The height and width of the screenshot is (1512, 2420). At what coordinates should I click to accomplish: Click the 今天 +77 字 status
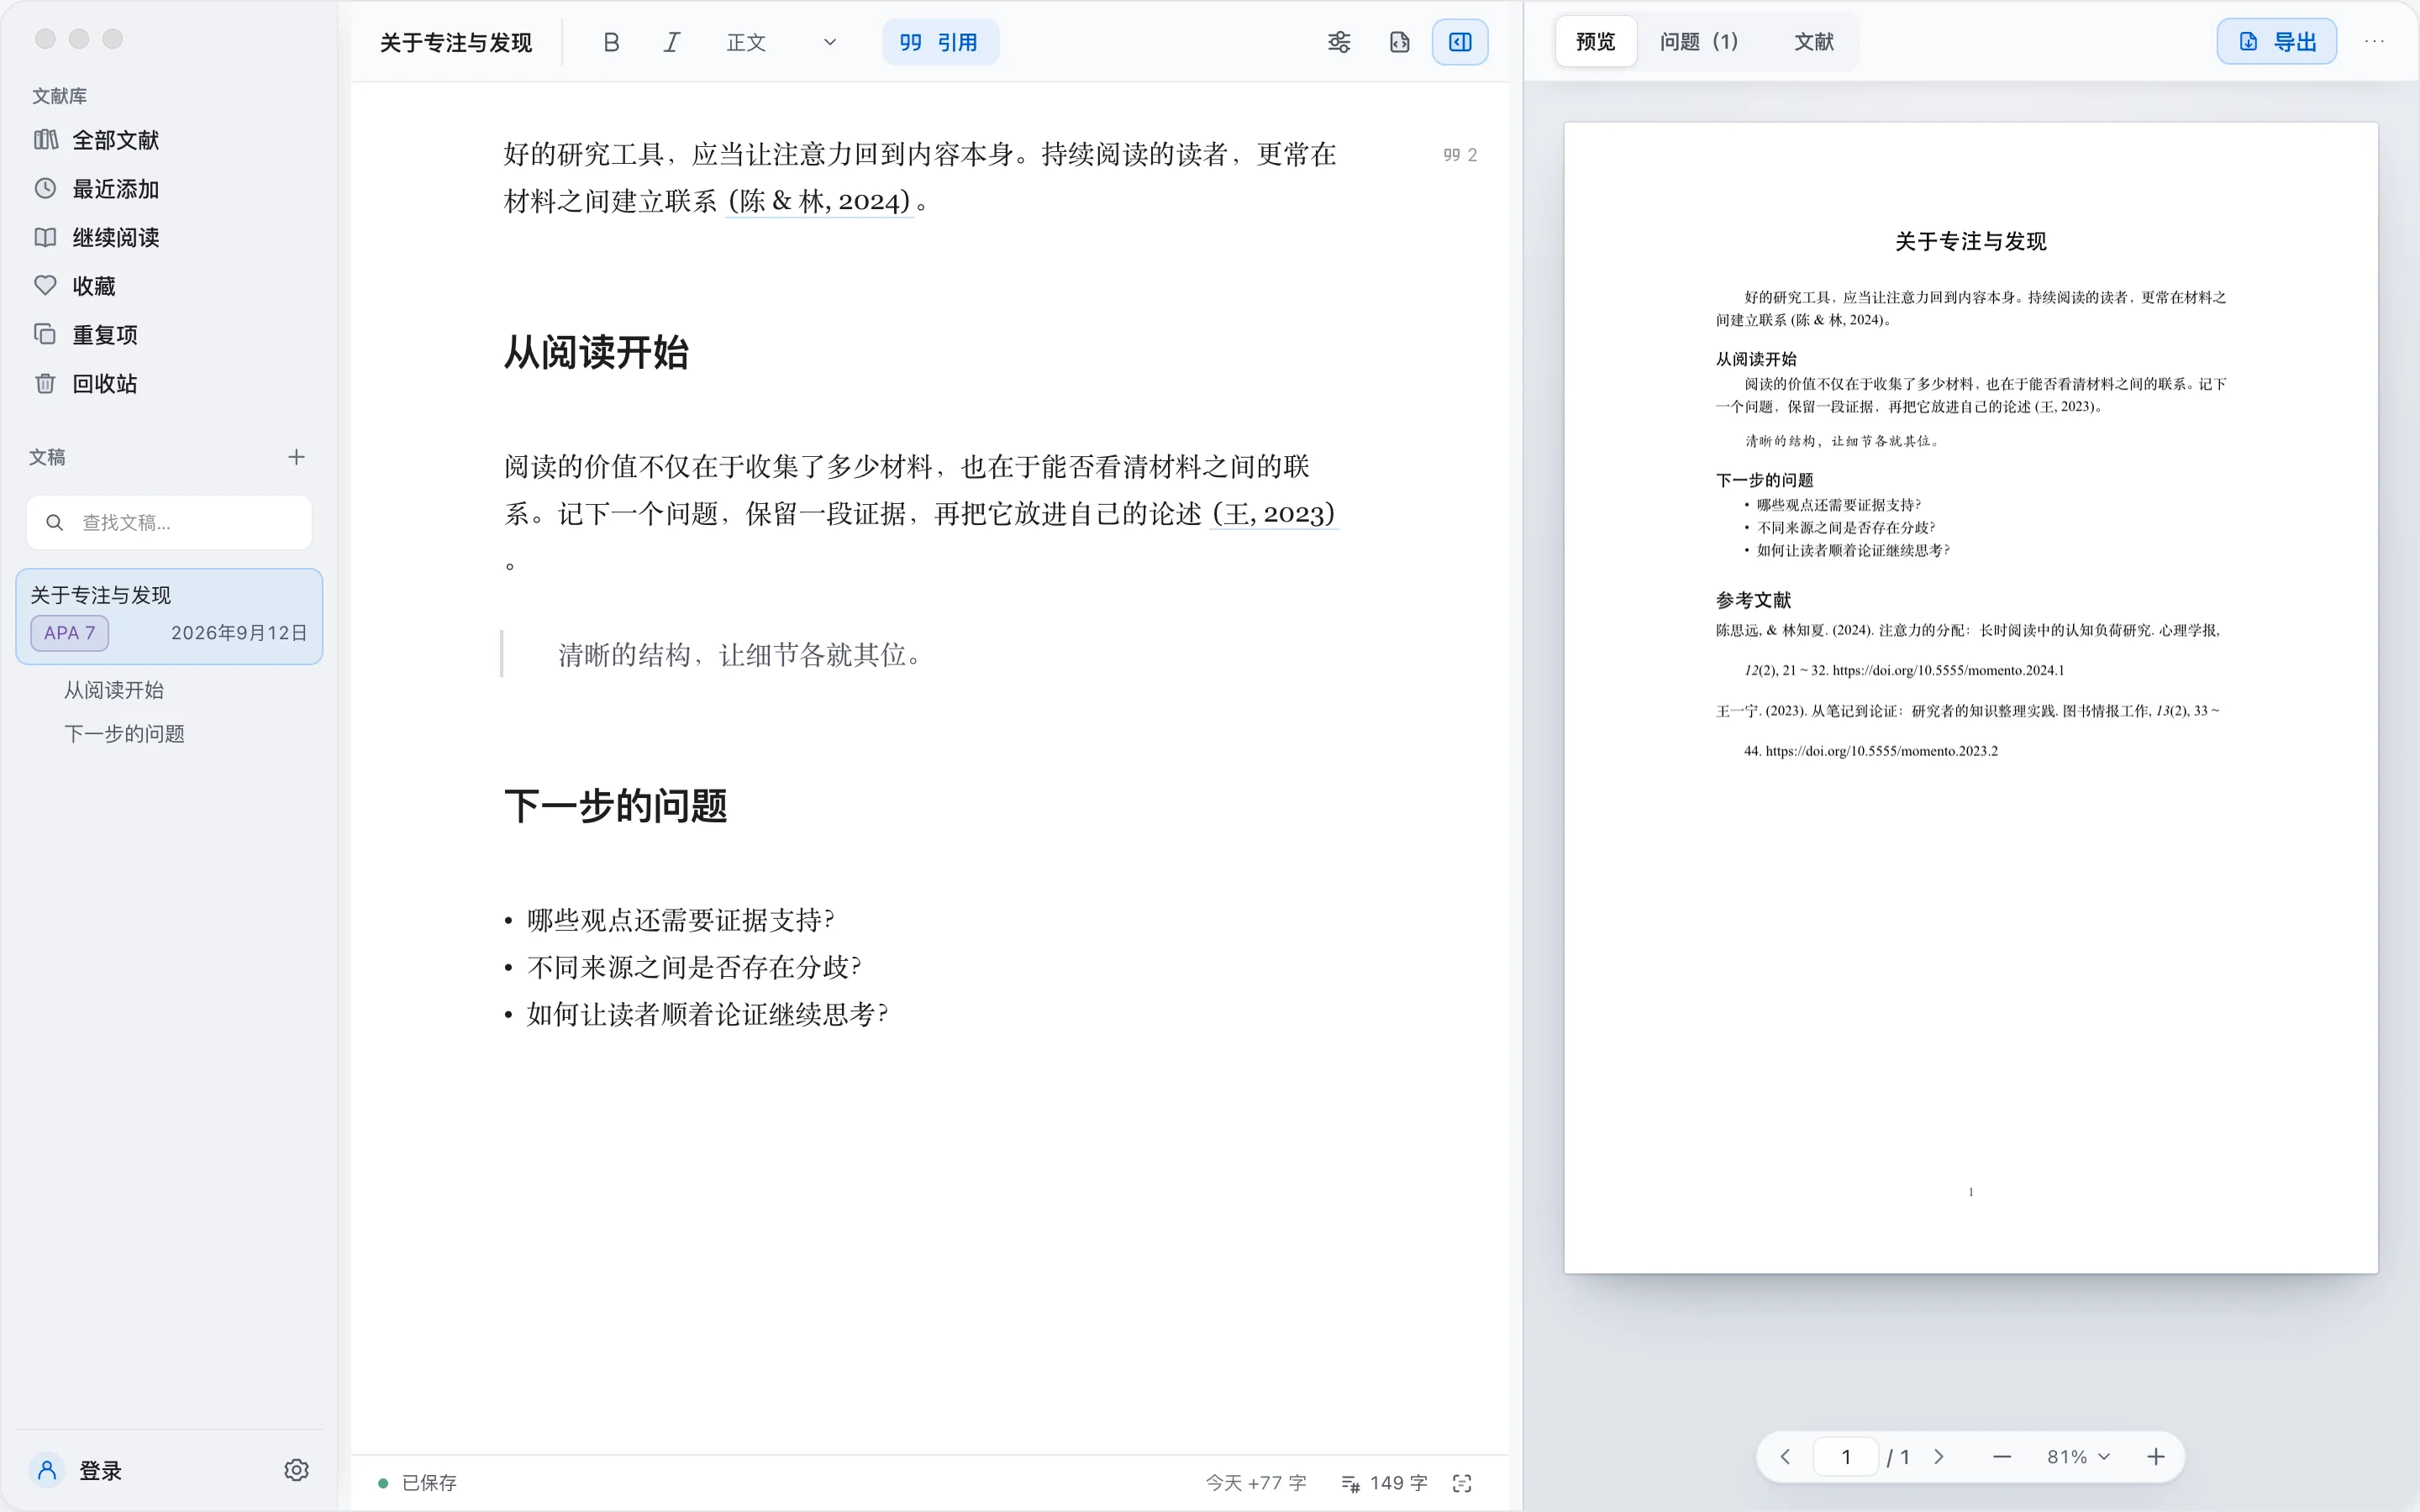click(1256, 1483)
